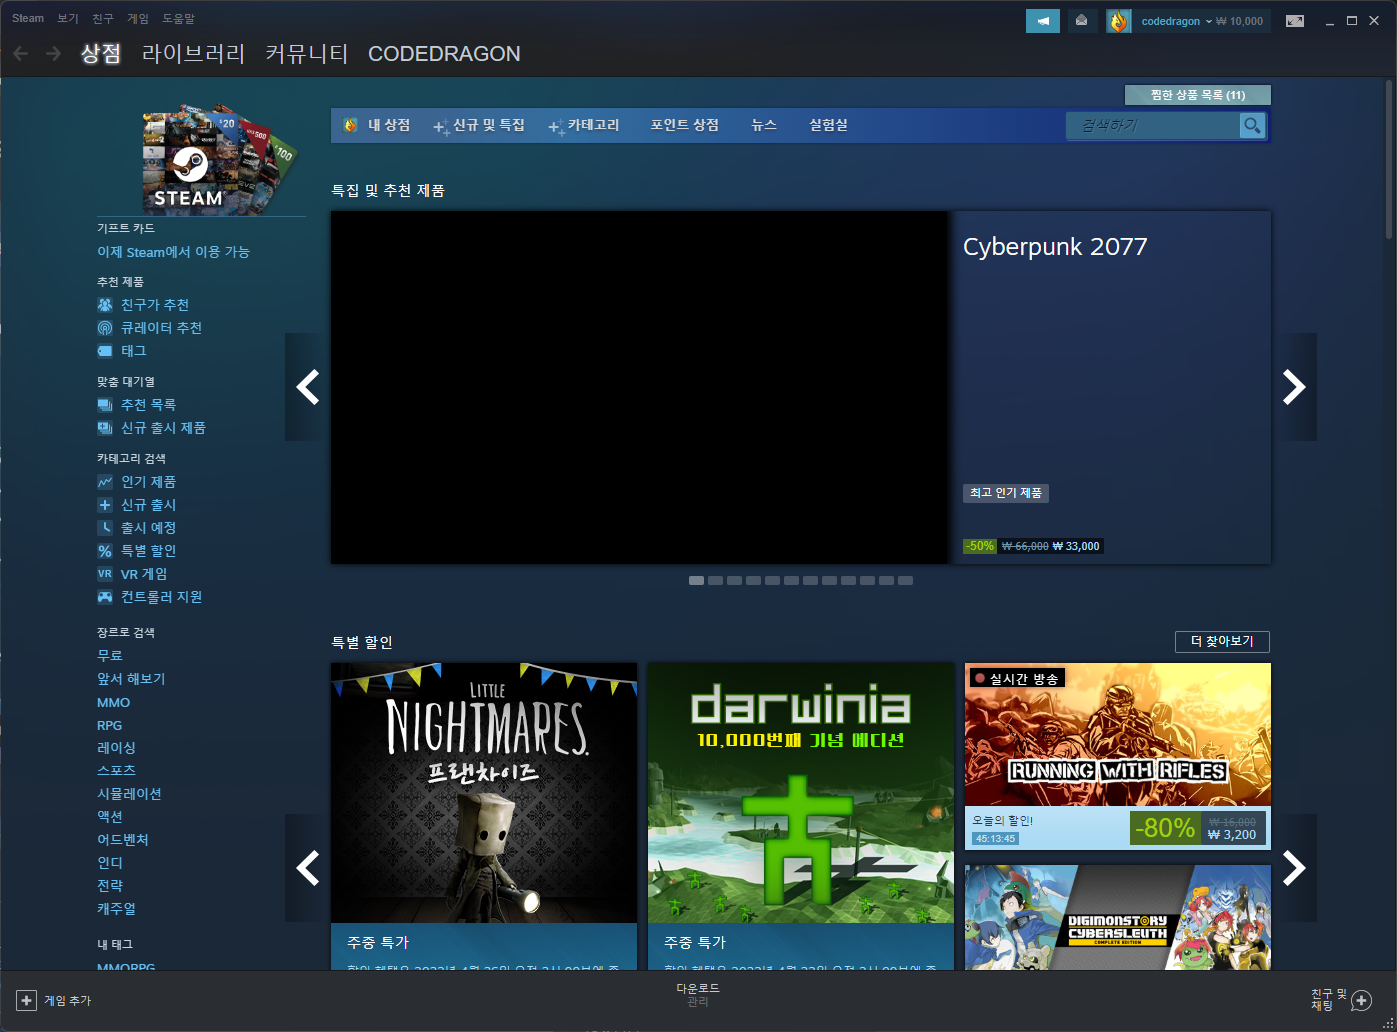This screenshot has width=1397, height=1032.
Task: Click the search magnifier button
Action: click(1252, 125)
